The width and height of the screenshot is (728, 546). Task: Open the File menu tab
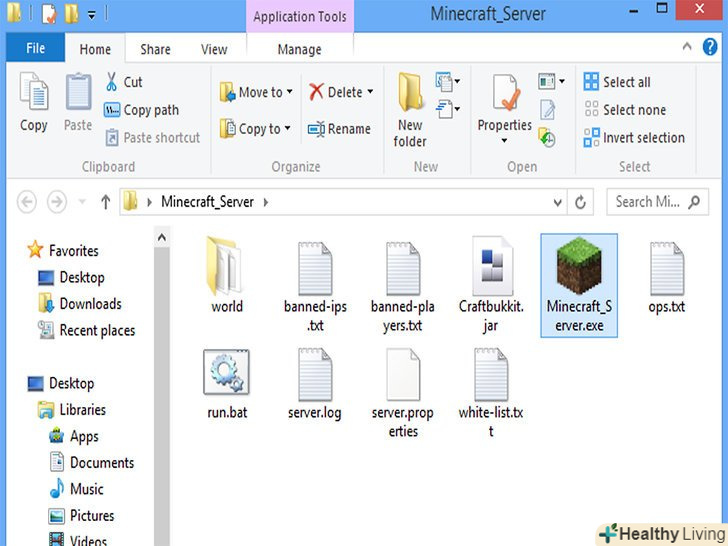pos(35,48)
